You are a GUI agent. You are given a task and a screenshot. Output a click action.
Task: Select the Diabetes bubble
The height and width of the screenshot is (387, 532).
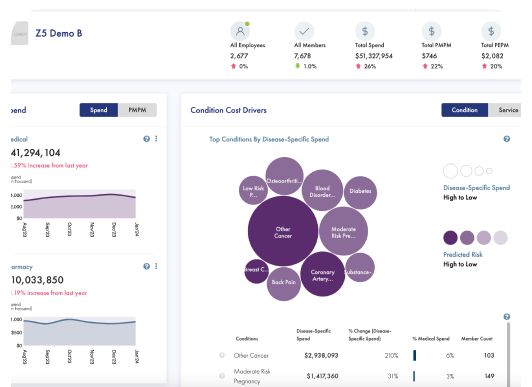pyautogui.click(x=360, y=192)
